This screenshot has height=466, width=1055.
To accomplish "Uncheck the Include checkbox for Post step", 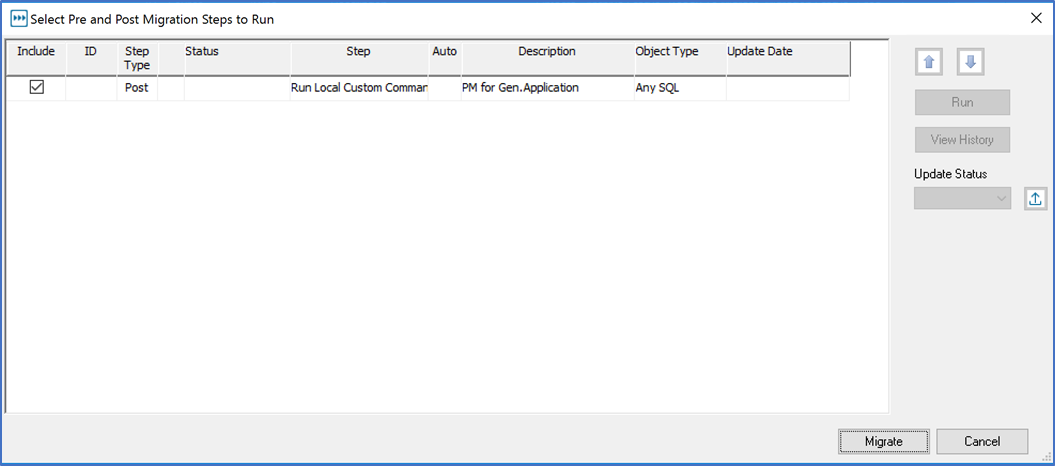I will pyautogui.click(x=36, y=87).
